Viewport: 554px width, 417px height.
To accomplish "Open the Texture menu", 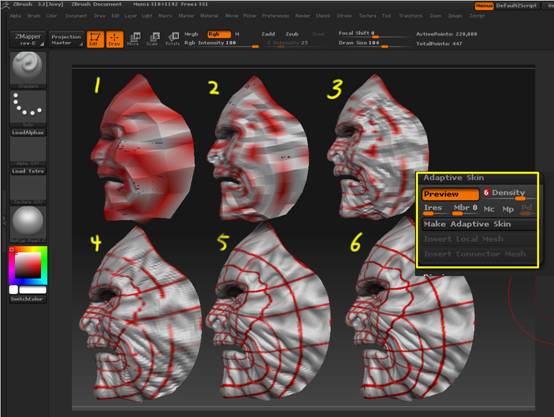I will click(368, 16).
